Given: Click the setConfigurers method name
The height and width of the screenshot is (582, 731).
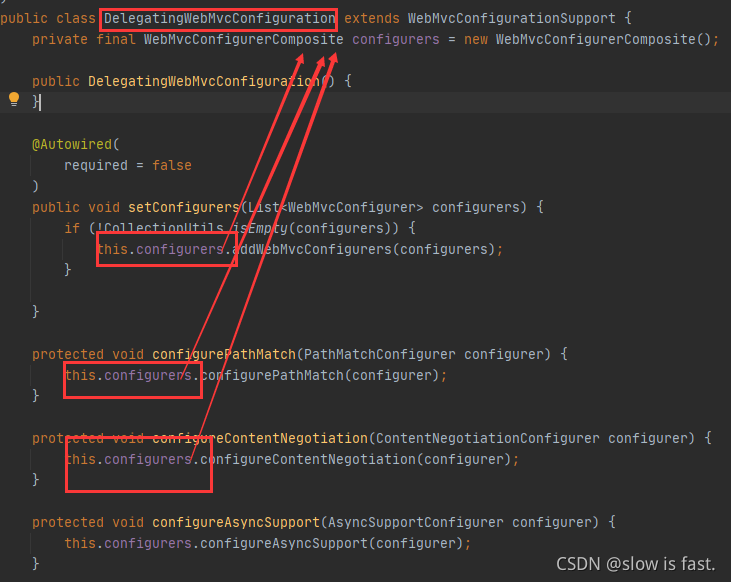Looking at the screenshot, I should (184, 207).
